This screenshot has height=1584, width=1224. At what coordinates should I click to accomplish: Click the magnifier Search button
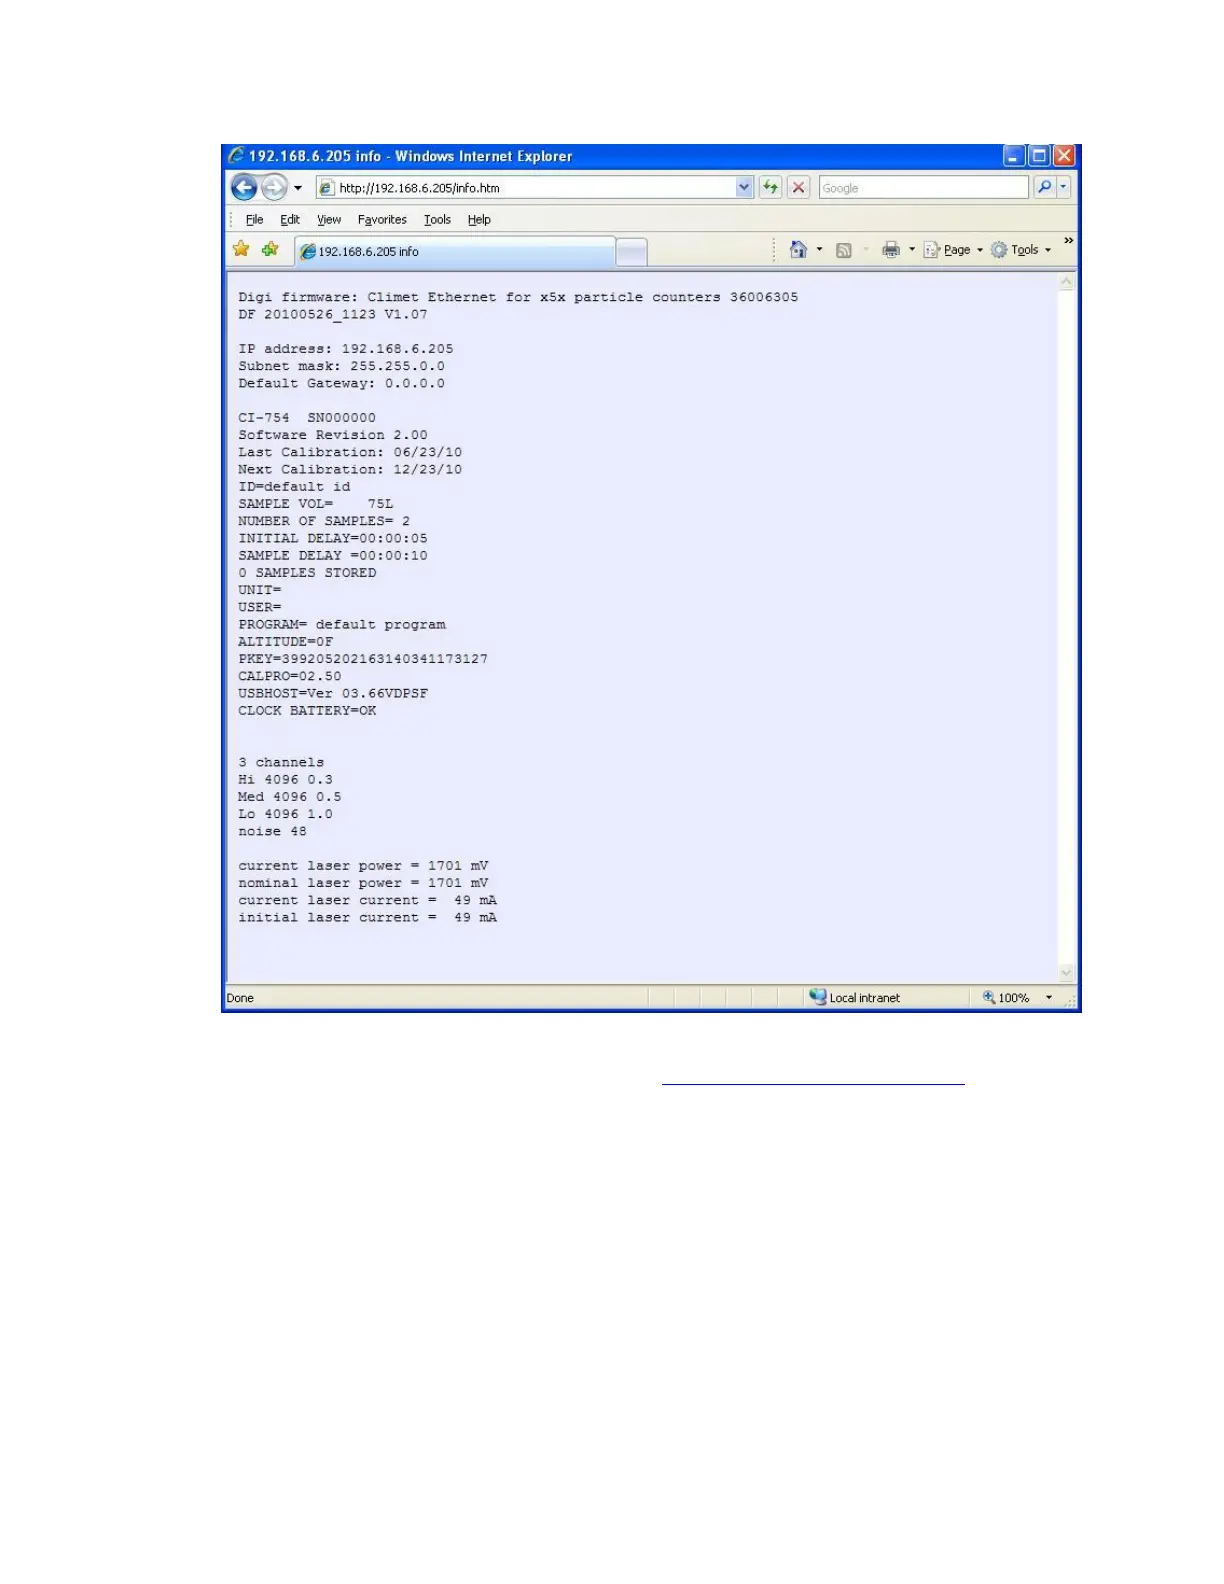tap(1044, 187)
